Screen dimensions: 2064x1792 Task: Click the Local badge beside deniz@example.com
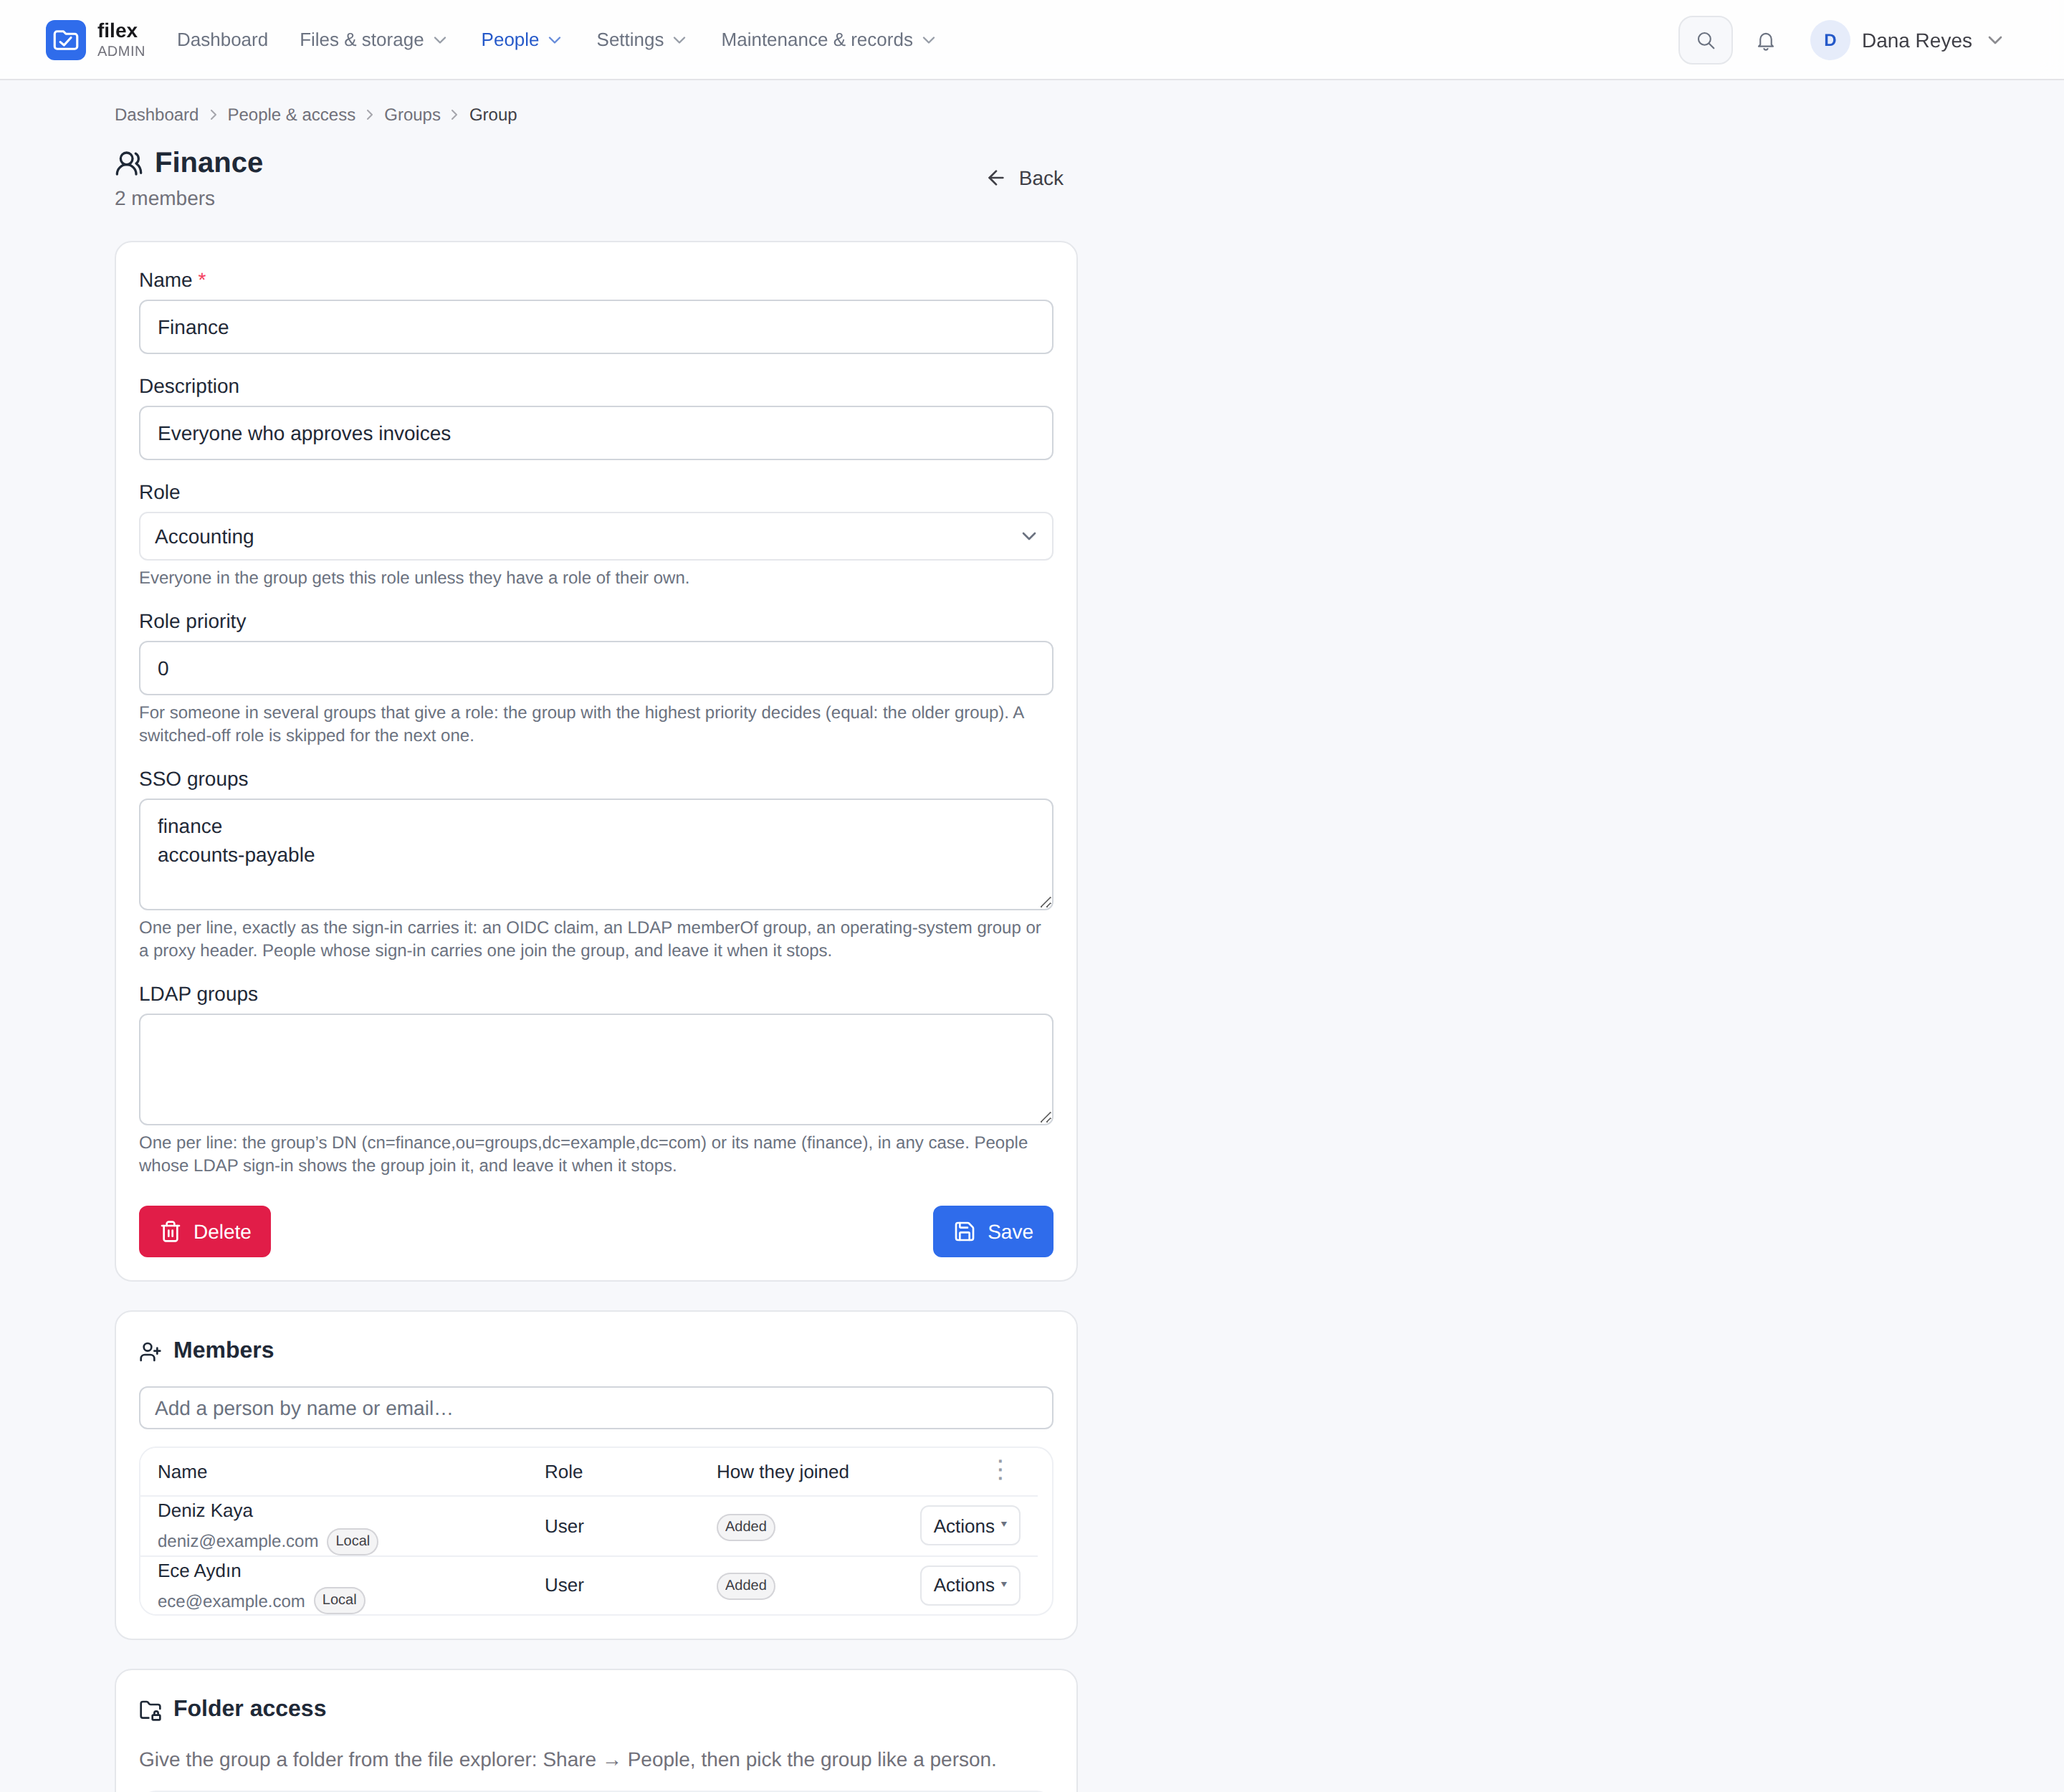click(x=352, y=1541)
